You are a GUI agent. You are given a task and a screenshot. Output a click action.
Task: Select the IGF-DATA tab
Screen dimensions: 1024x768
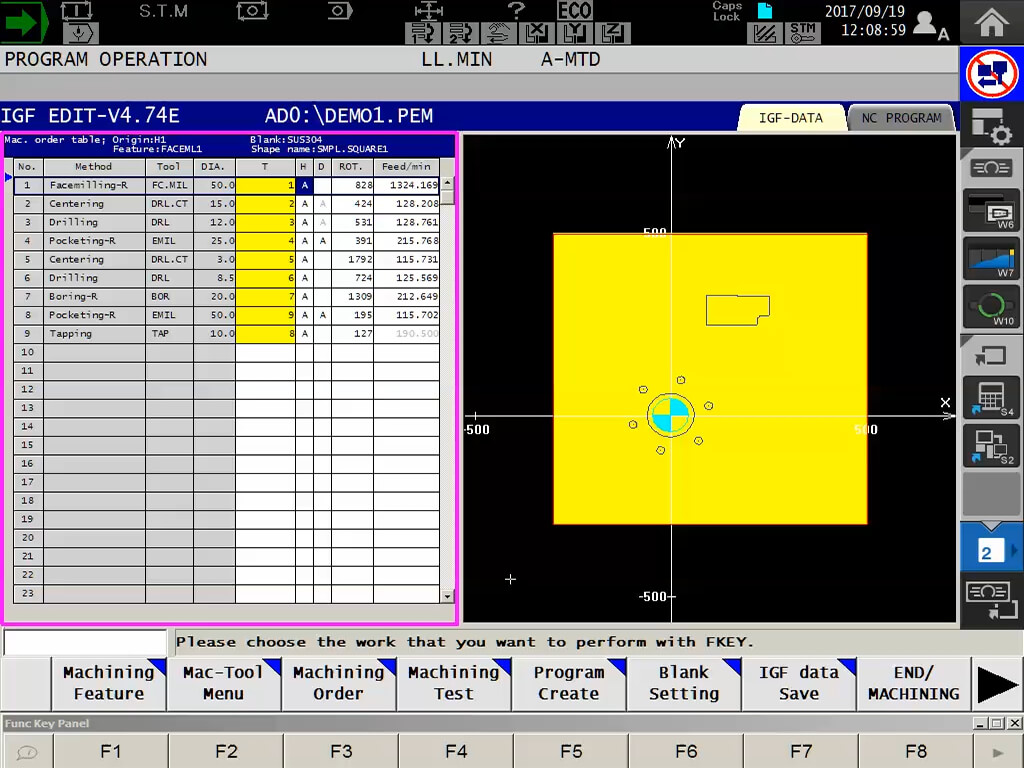[791, 117]
